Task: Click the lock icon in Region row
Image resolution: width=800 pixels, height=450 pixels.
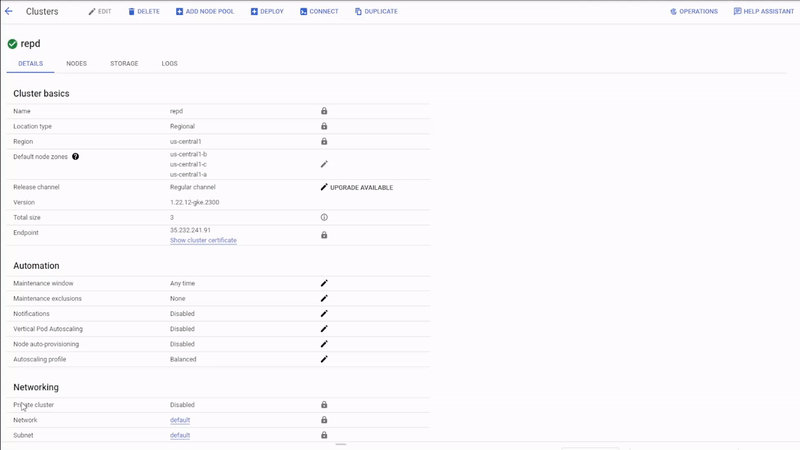Action: coord(324,141)
